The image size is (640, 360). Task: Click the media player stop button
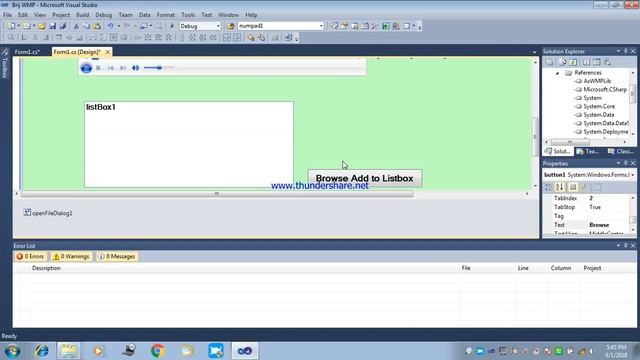98,68
